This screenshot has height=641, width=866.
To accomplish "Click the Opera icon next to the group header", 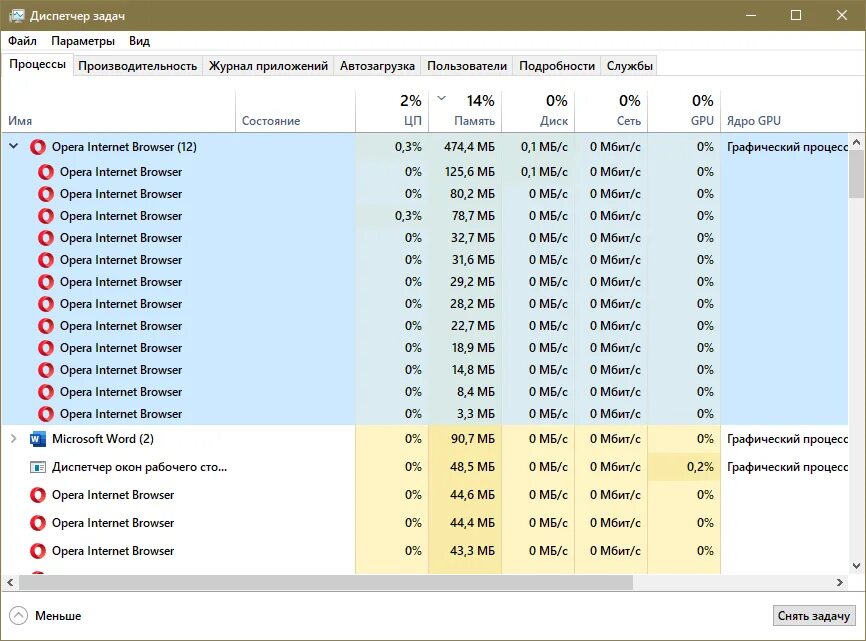I will coord(38,146).
